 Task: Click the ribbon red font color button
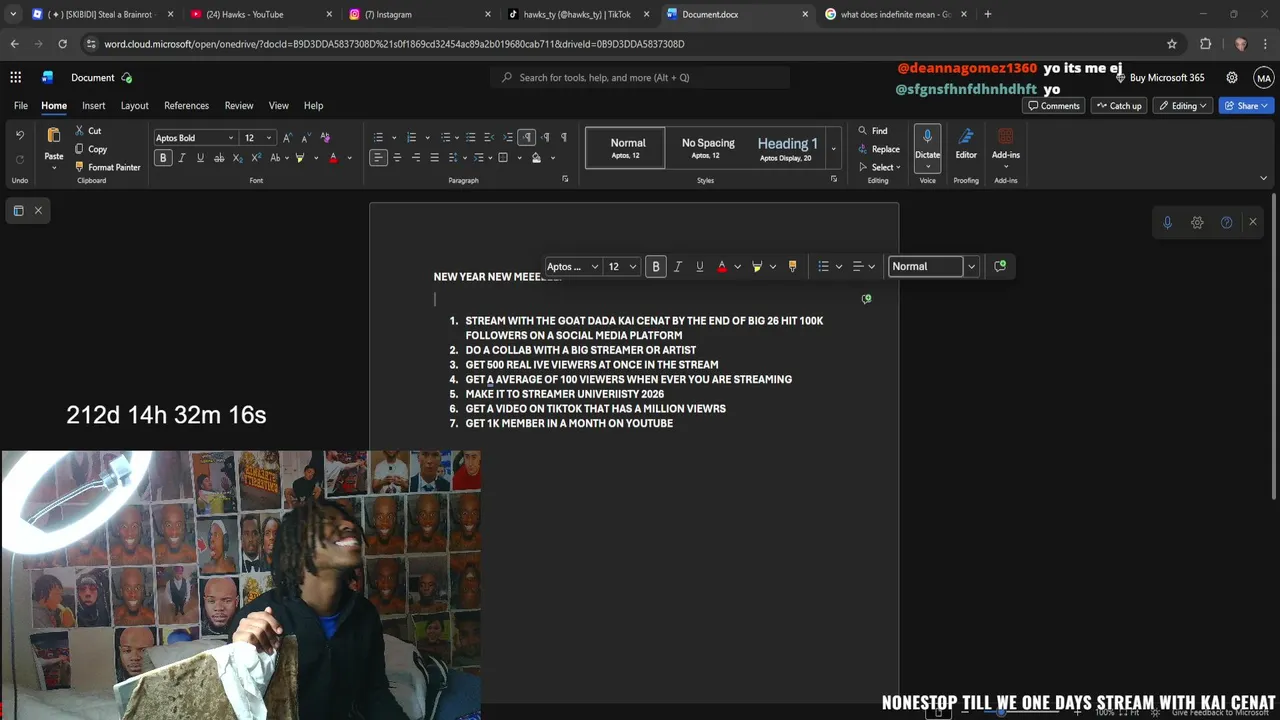pyautogui.click(x=333, y=158)
